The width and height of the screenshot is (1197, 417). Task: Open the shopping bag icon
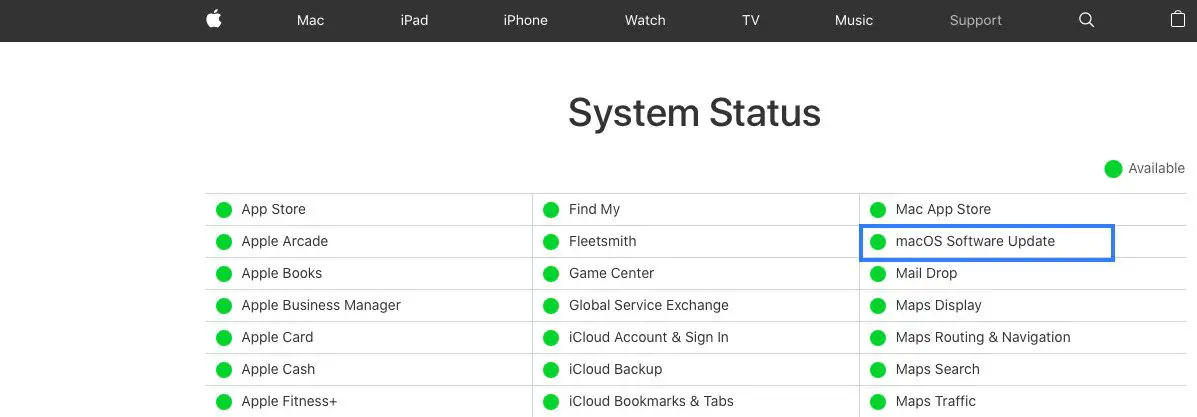click(1178, 20)
